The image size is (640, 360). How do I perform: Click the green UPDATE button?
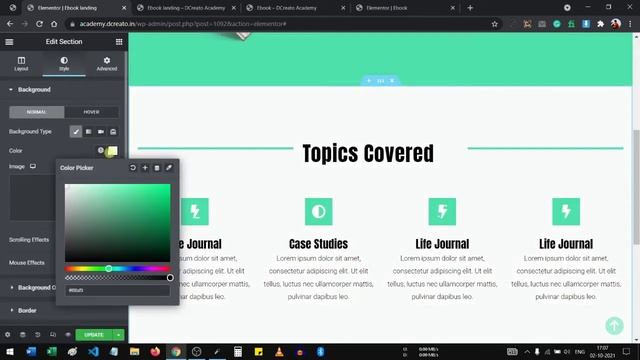94,335
